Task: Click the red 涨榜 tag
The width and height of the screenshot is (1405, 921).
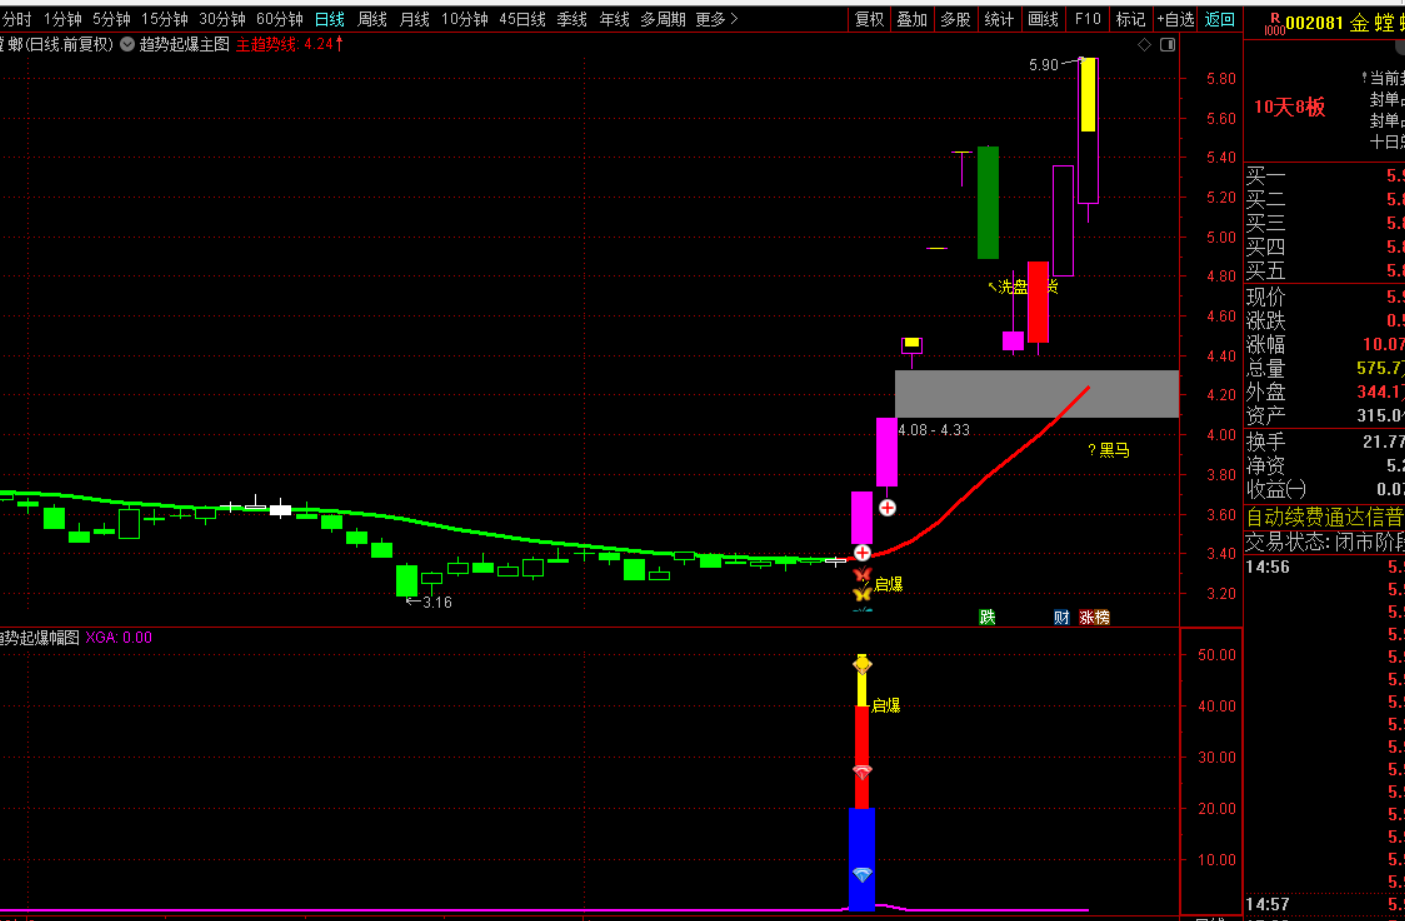Action: click(x=1094, y=617)
